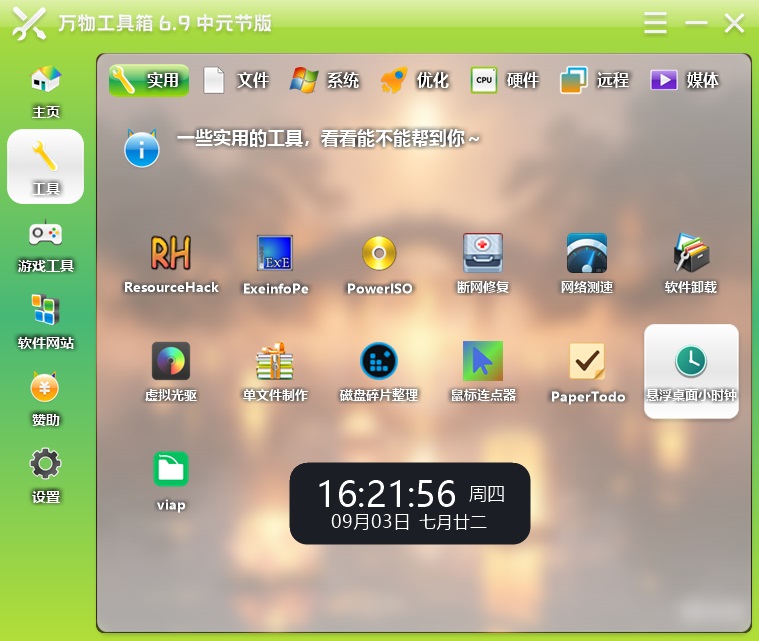Image resolution: width=759 pixels, height=641 pixels.
Task: Open the 单文件制作 tool
Action: pos(275,372)
